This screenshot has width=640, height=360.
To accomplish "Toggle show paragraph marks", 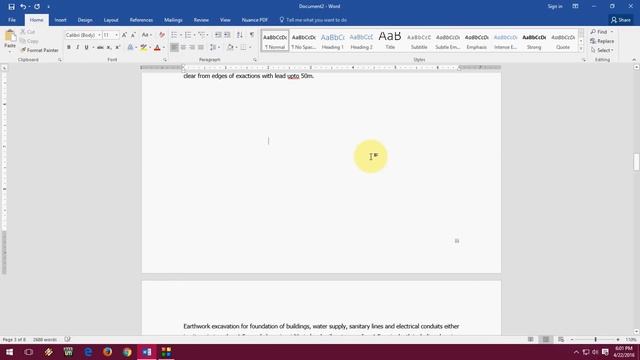I will [252, 35].
